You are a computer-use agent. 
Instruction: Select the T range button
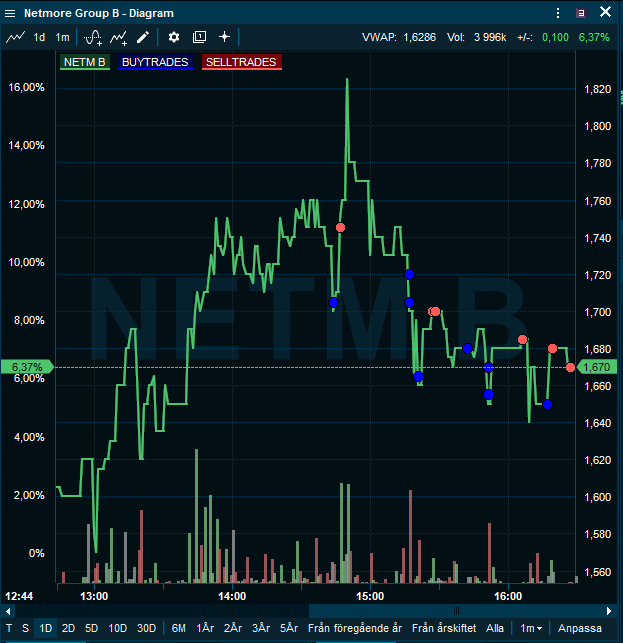click(9, 628)
